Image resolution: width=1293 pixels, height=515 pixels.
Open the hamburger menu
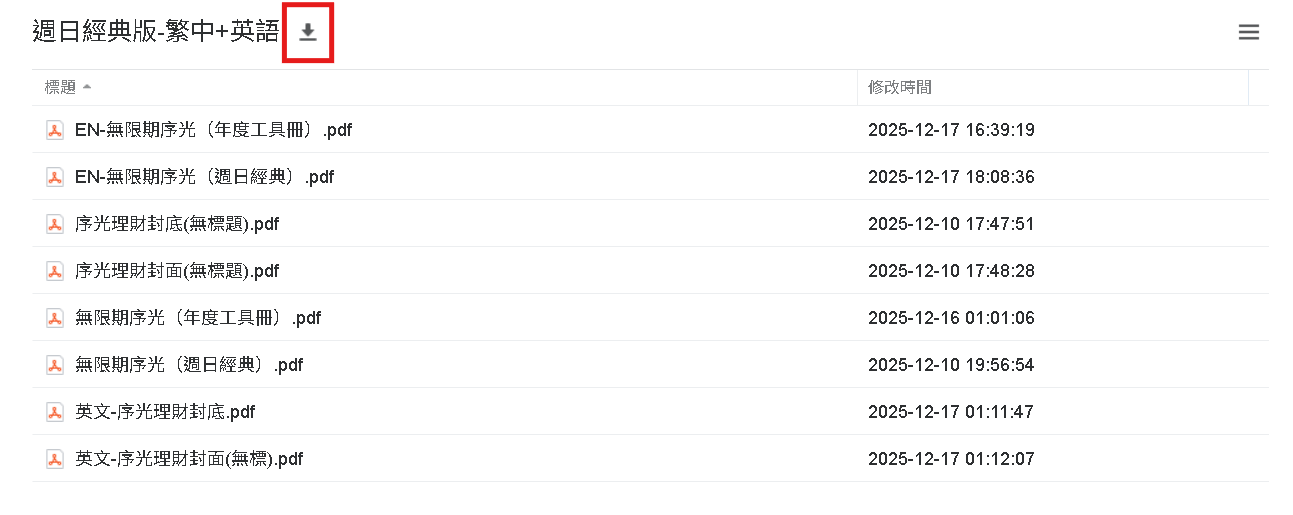coord(1248,32)
